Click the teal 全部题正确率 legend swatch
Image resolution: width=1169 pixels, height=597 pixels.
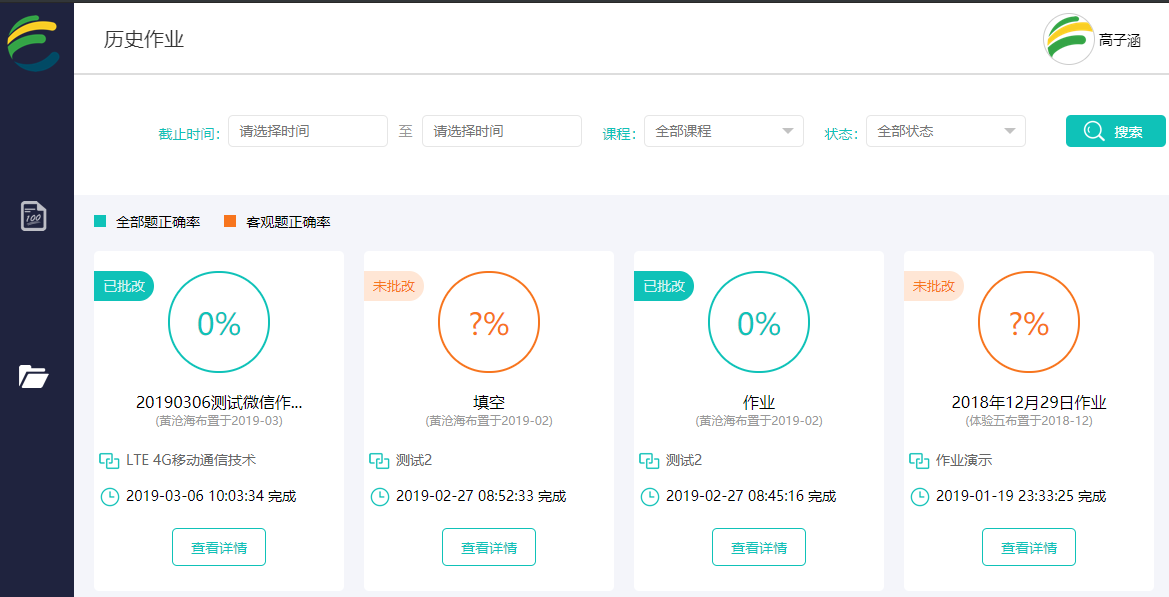(x=100, y=222)
